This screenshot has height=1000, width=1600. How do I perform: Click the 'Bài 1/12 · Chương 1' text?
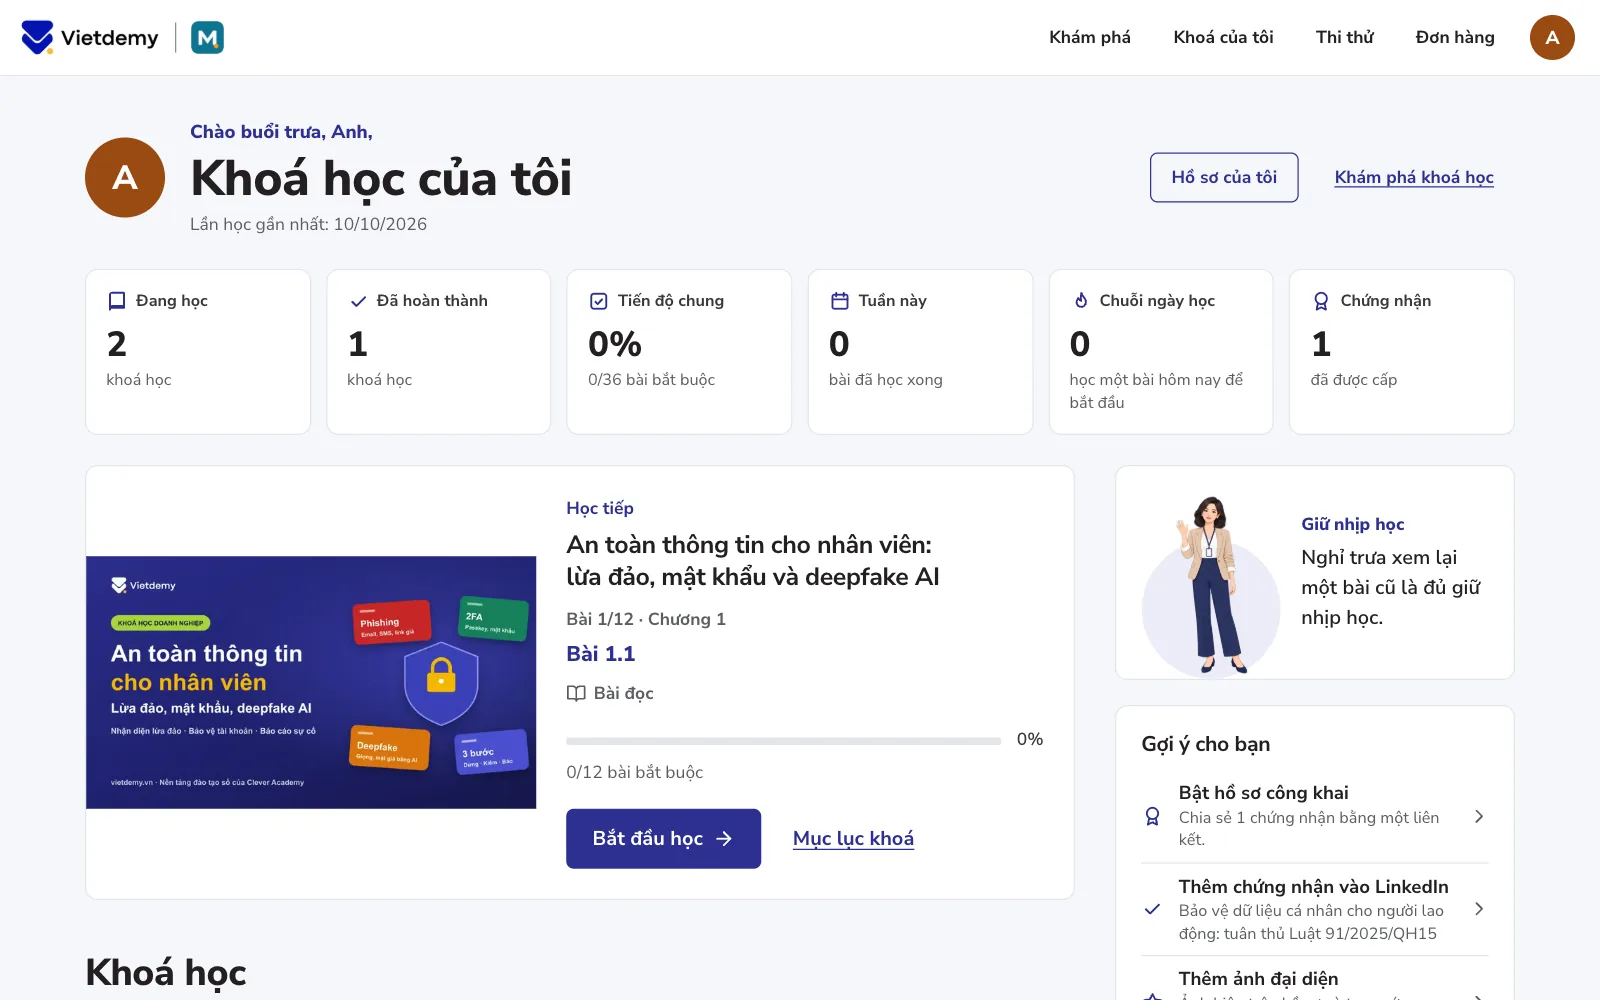[646, 619]
